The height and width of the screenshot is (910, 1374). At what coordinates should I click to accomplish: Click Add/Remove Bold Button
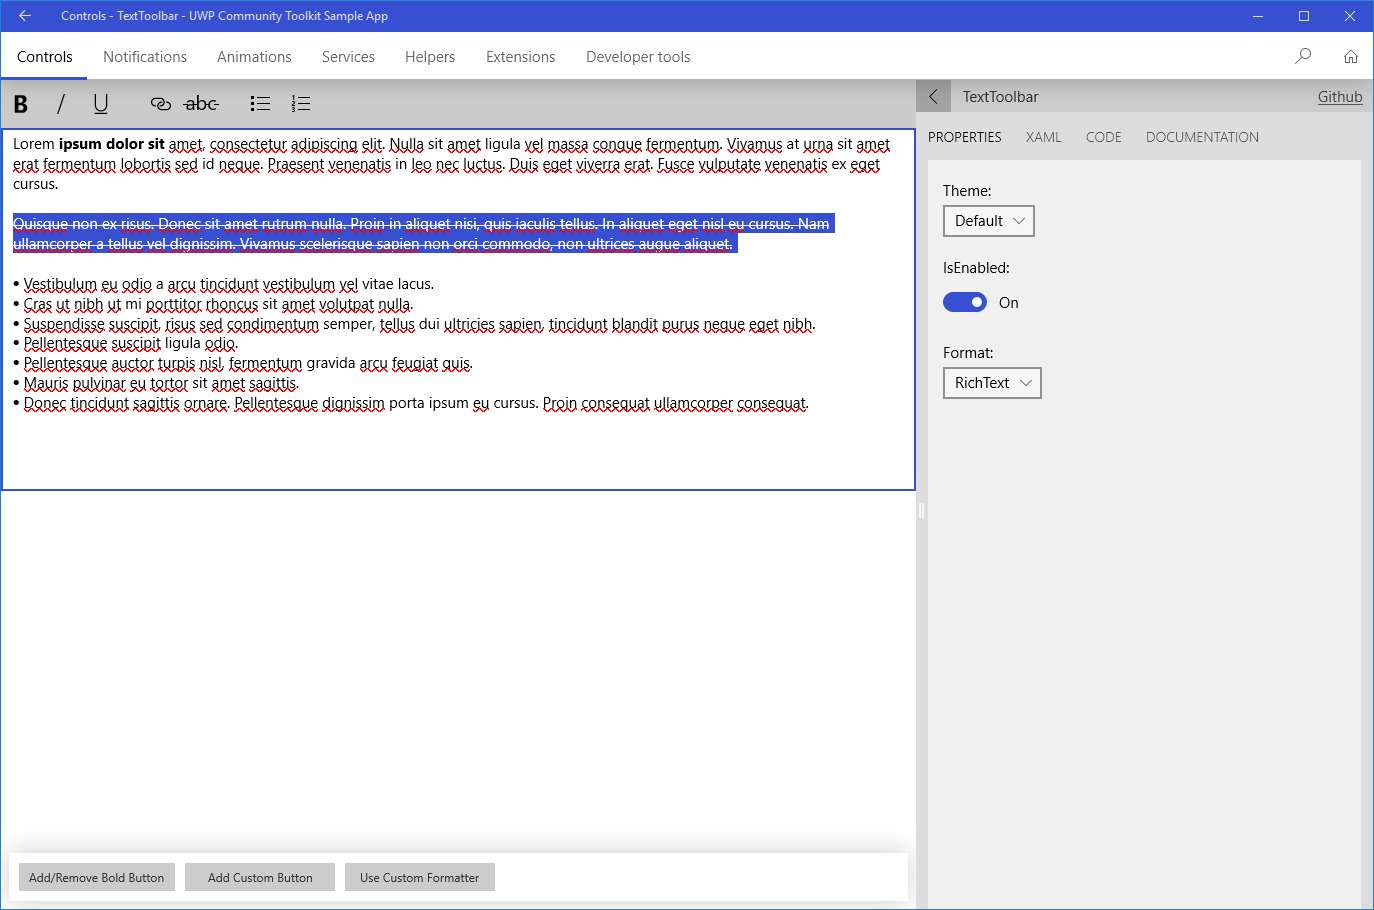[97, 877]
